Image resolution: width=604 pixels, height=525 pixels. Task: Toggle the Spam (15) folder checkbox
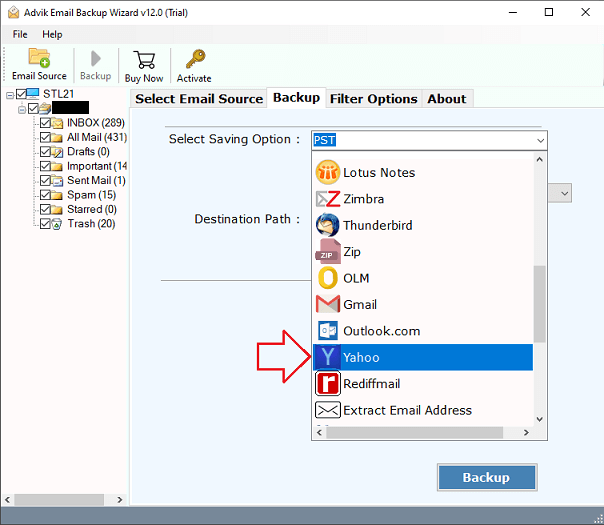(x=45, y=195)
